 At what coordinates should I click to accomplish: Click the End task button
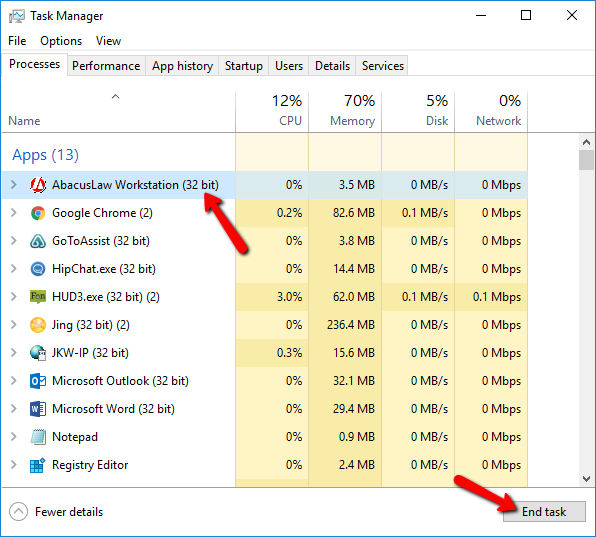point(544,512)
